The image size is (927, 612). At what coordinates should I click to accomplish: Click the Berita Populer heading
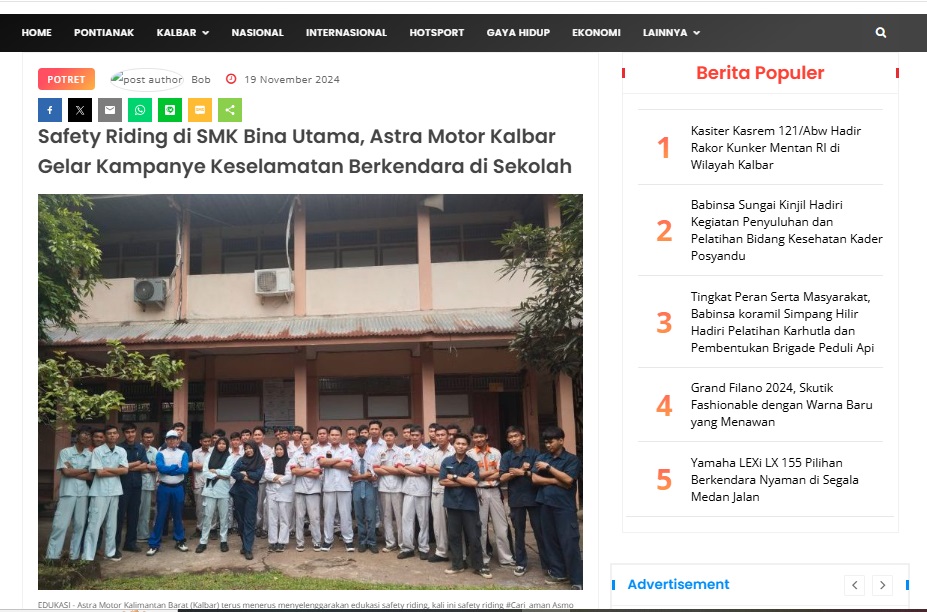point(760,73)
